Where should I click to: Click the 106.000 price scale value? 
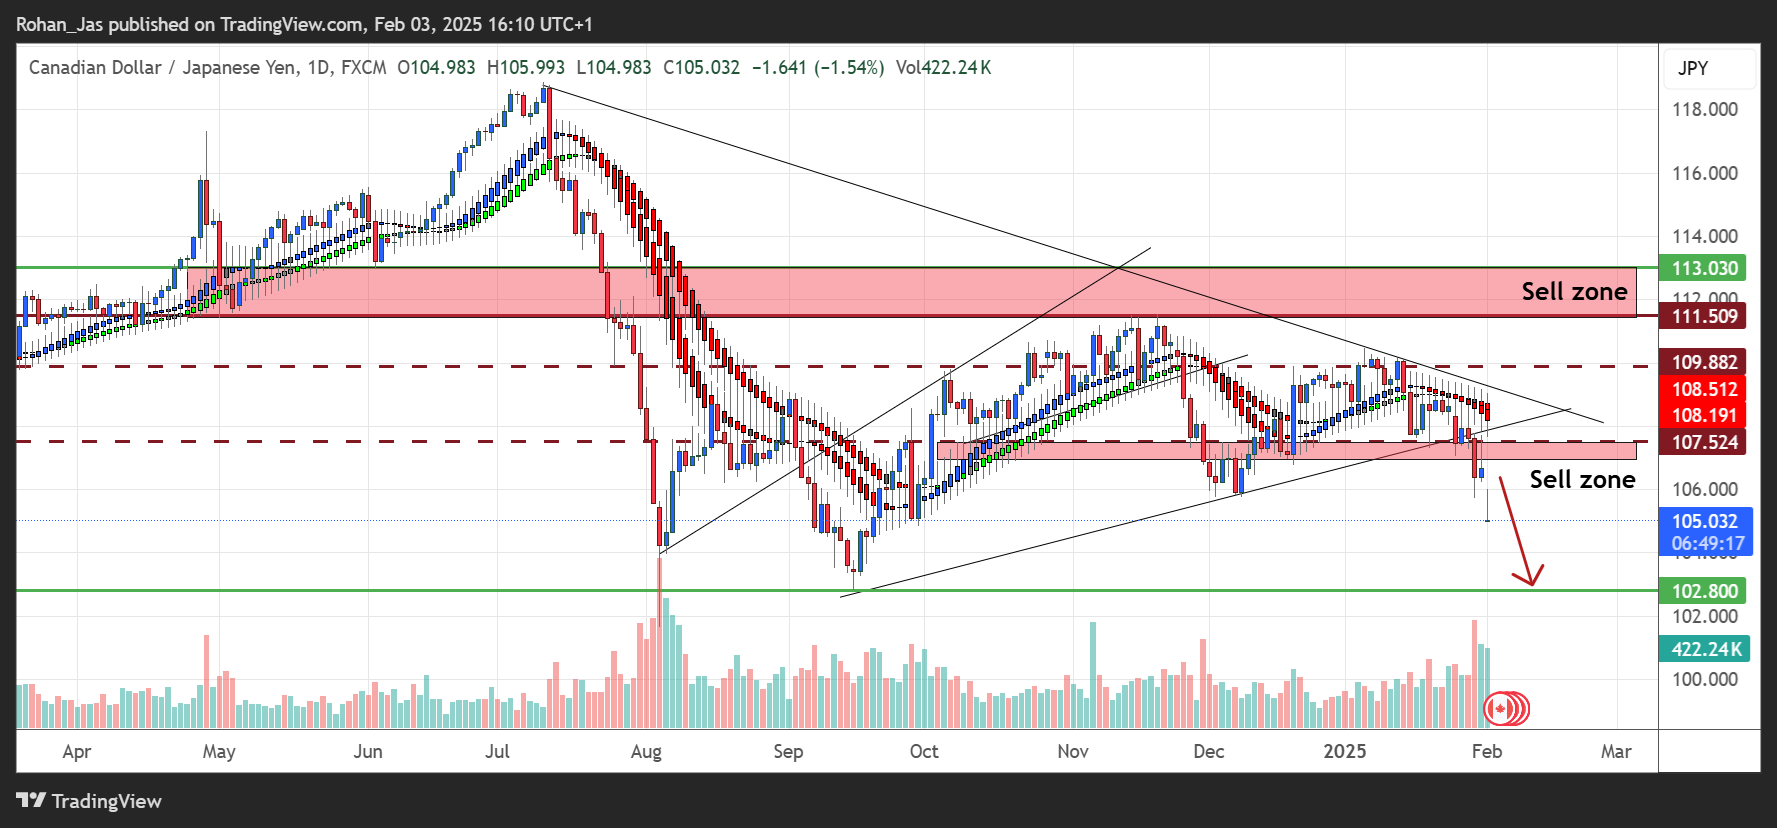[x=1705, y=489]
